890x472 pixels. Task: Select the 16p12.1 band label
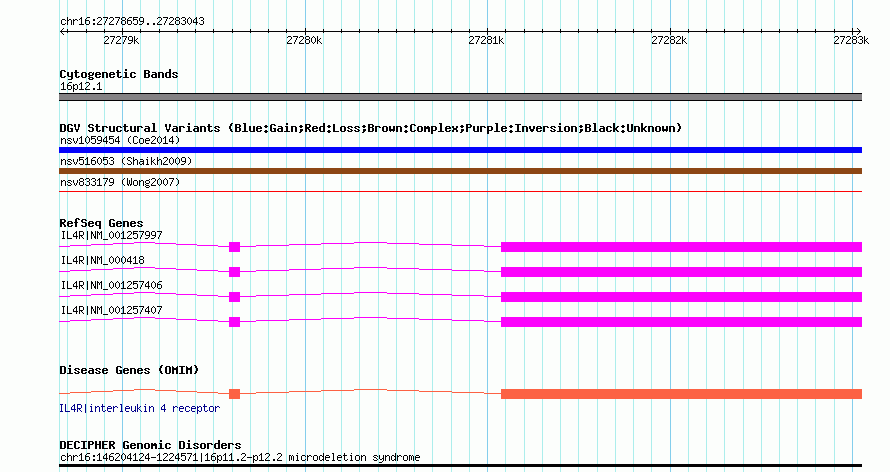(81, 86)
